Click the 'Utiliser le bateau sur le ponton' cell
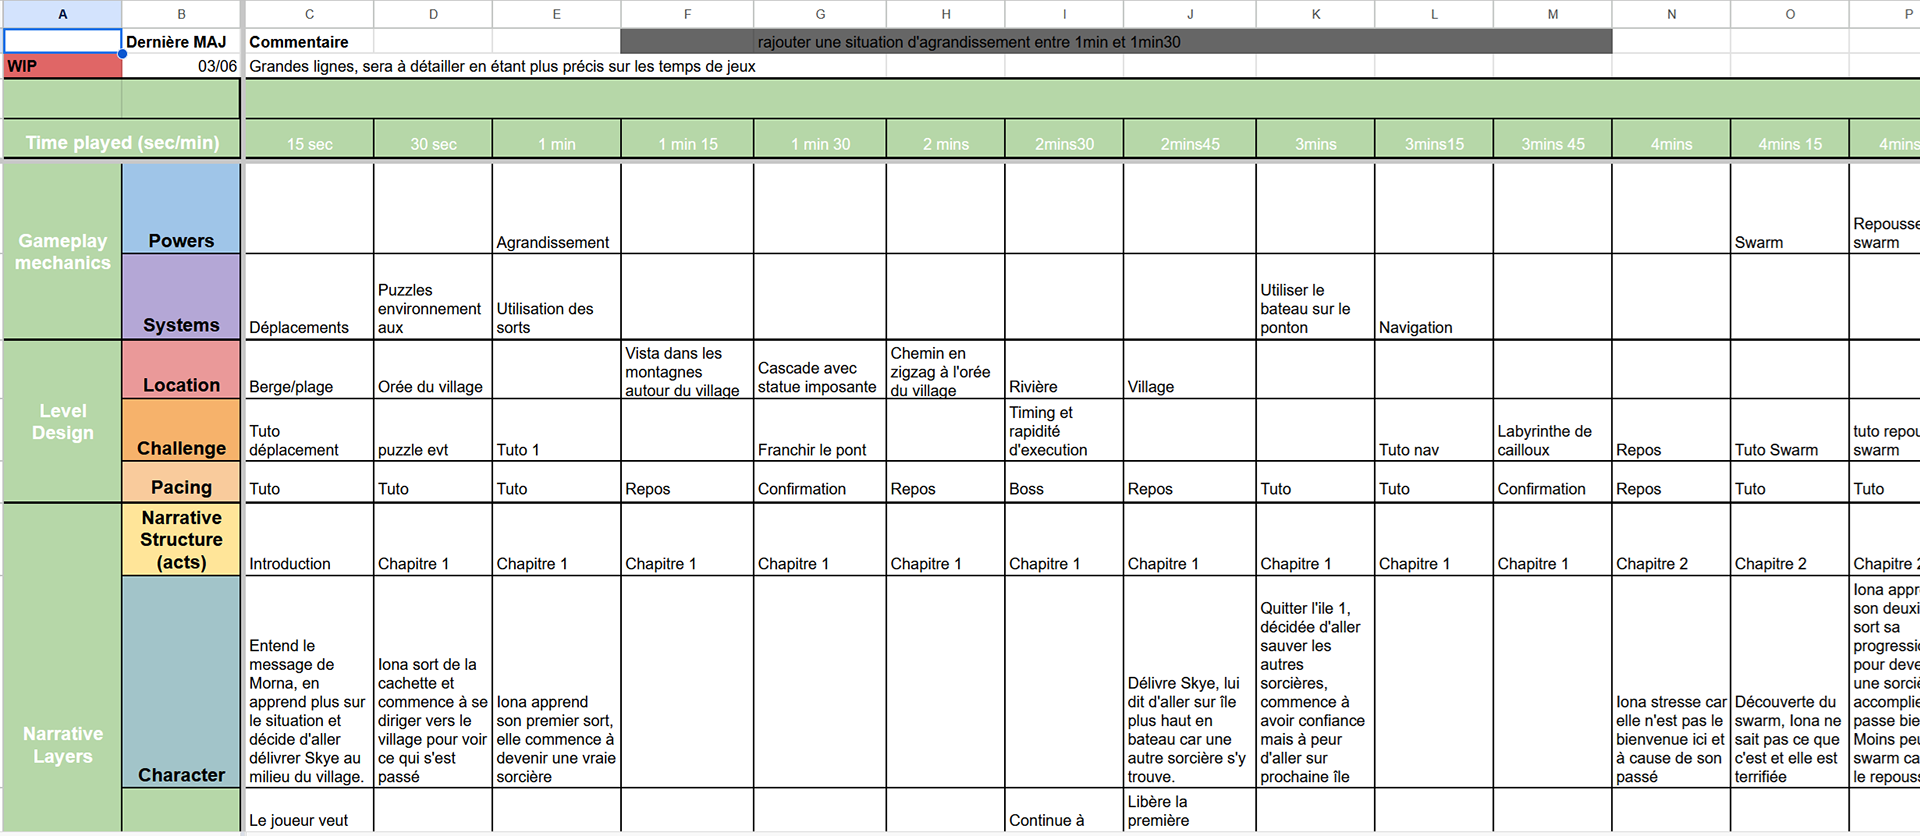This screenshot has height=836, width=1920. coord(1315,296)
